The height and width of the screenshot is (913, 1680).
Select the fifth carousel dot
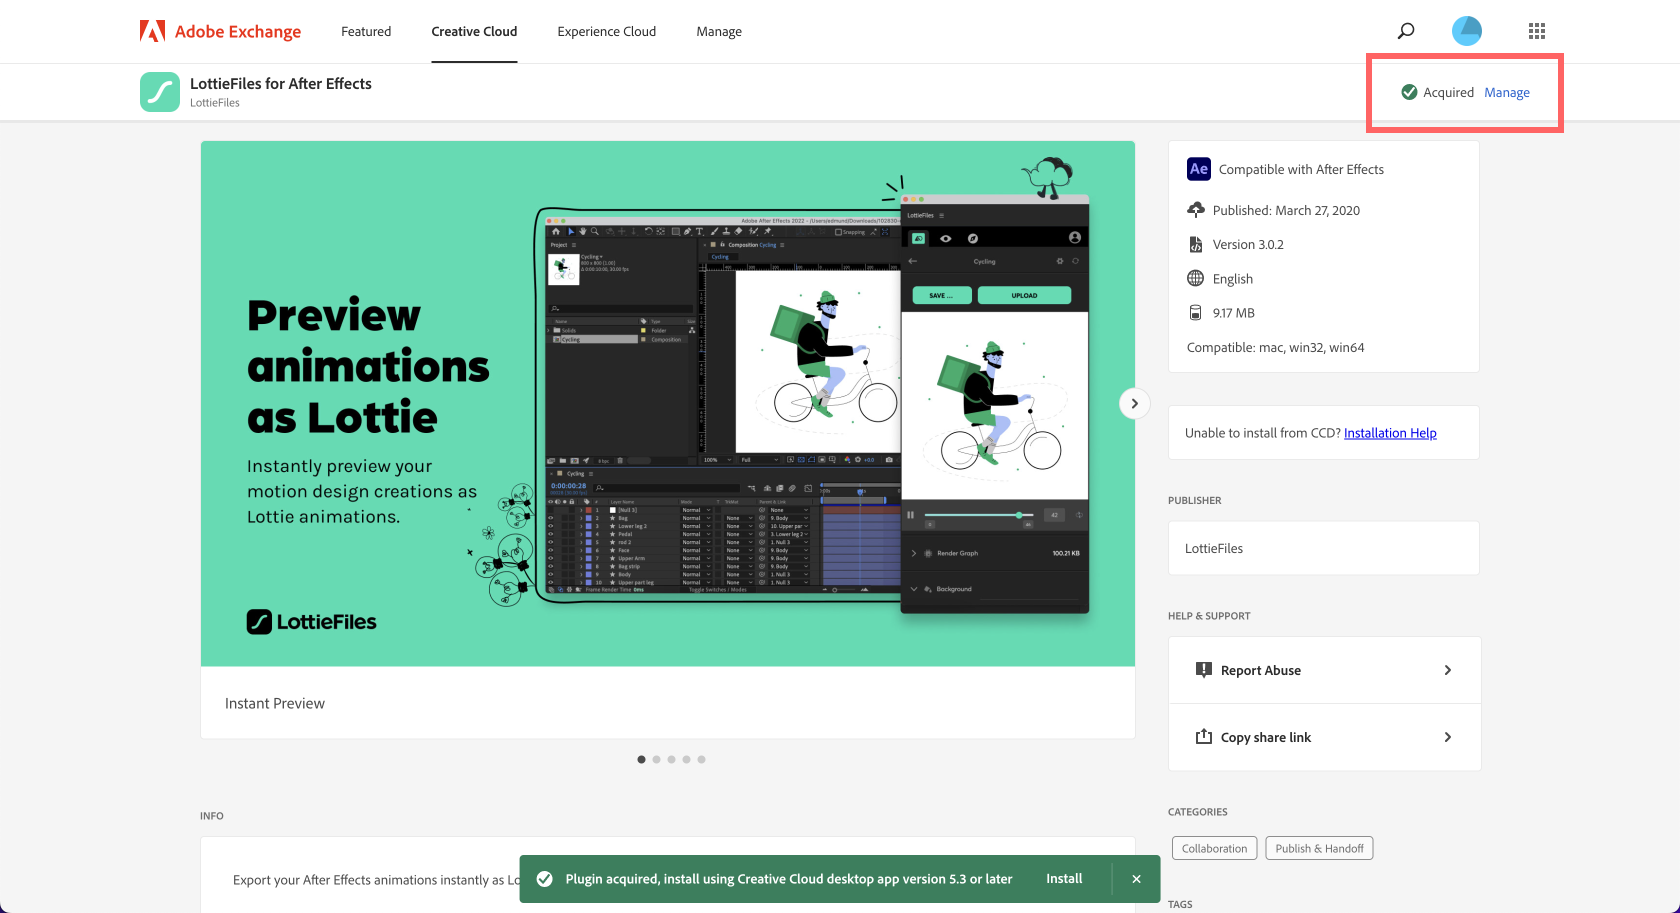pos(701,759)
